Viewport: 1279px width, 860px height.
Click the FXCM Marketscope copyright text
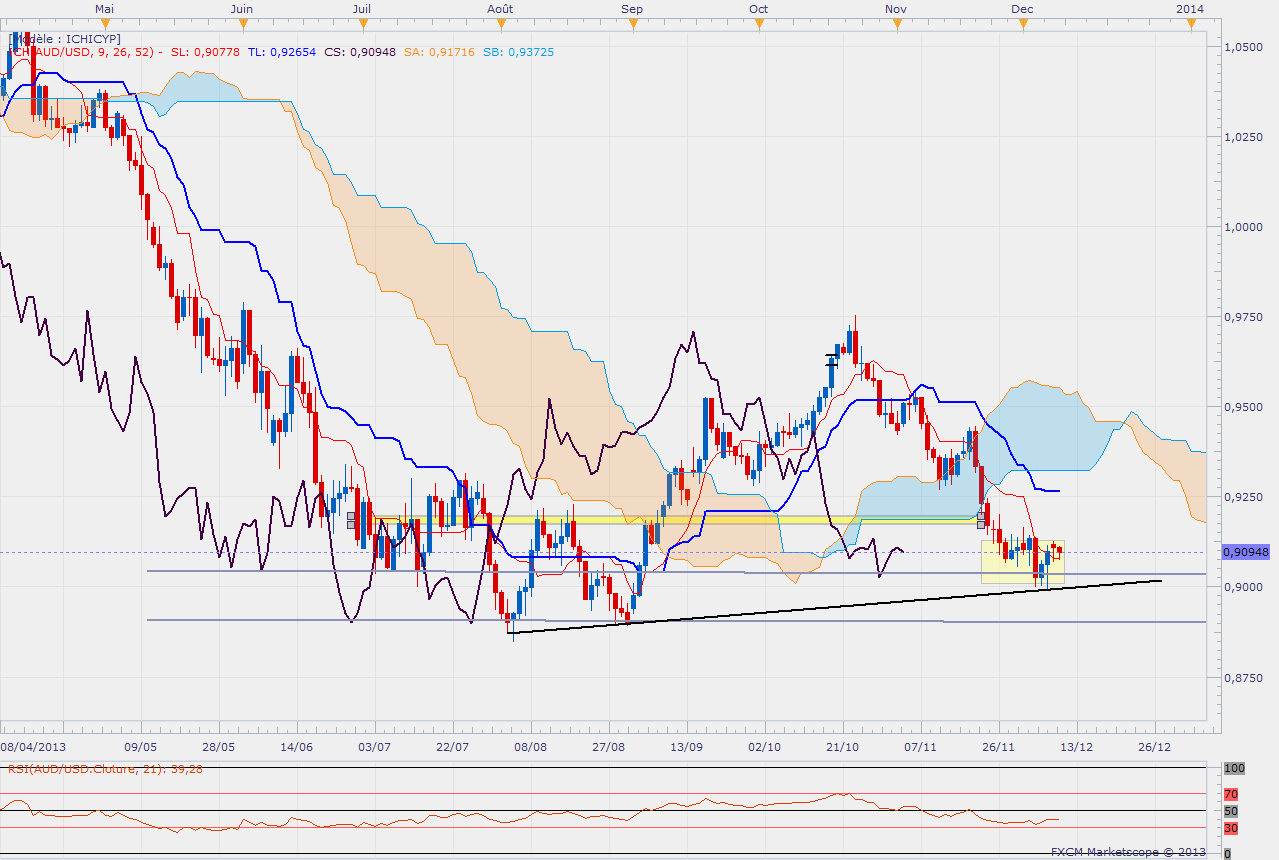click(1127, 852)
